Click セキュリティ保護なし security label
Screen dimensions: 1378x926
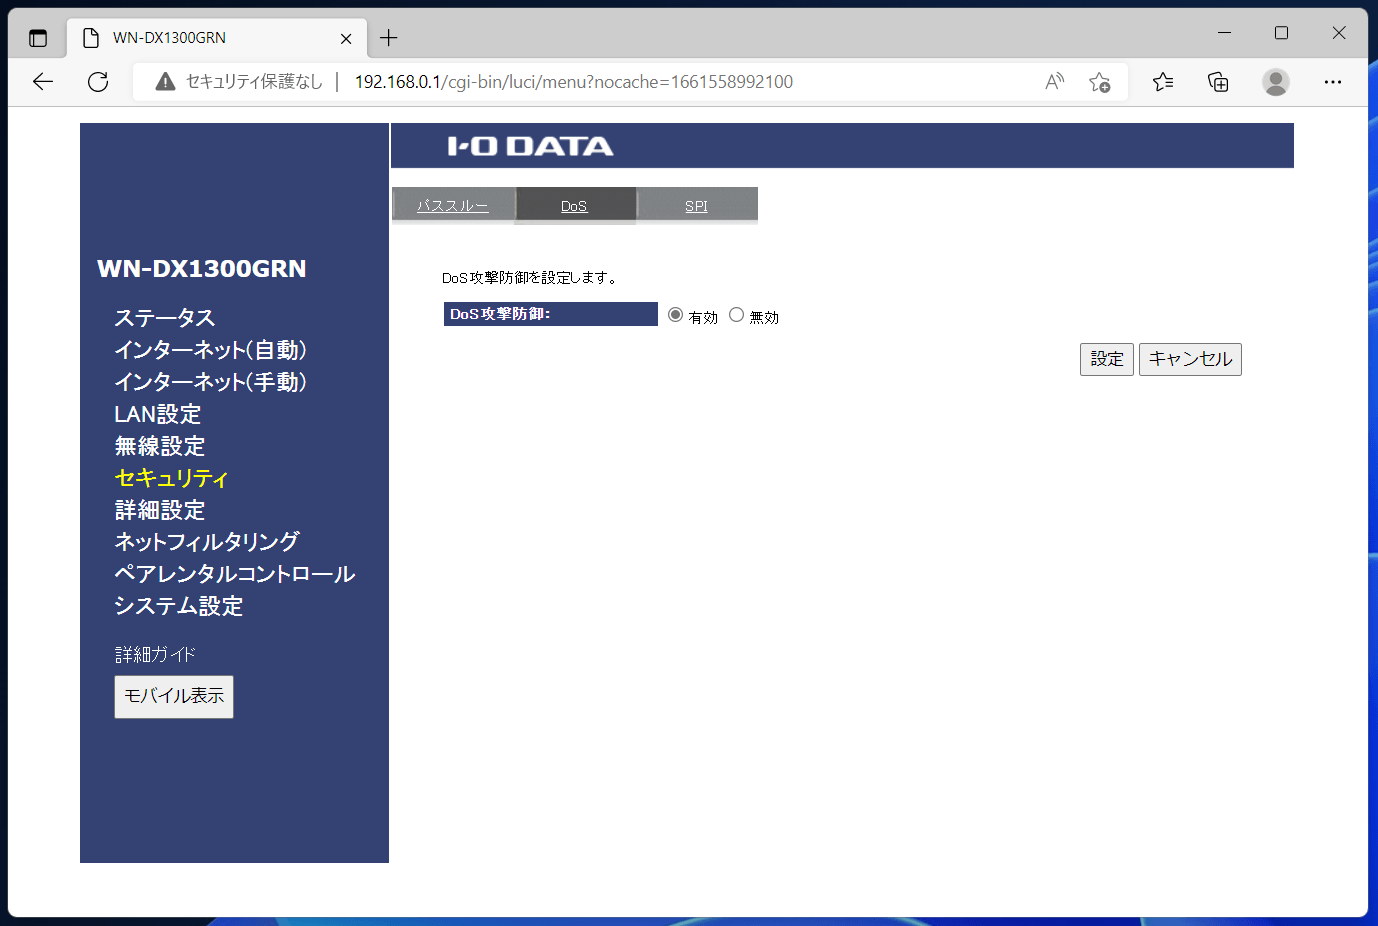pyautogui.click(x=255, y=82)
